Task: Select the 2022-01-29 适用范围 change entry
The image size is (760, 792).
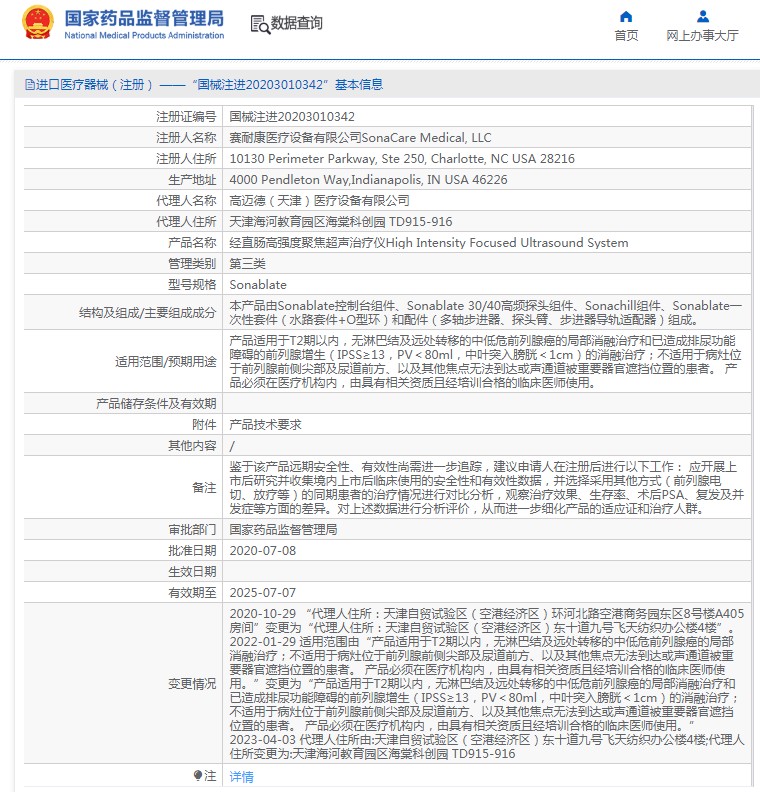Action: click(x=485, y=683)
